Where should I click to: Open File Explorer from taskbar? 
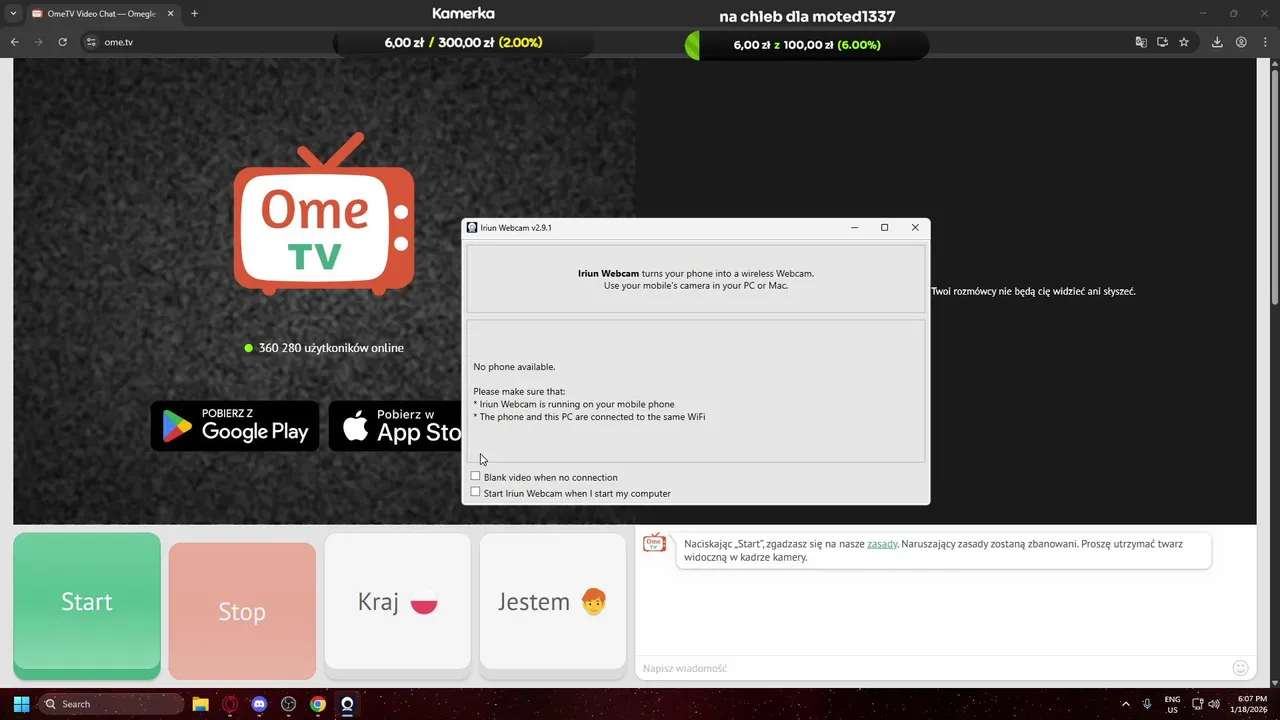click(200, 704)
